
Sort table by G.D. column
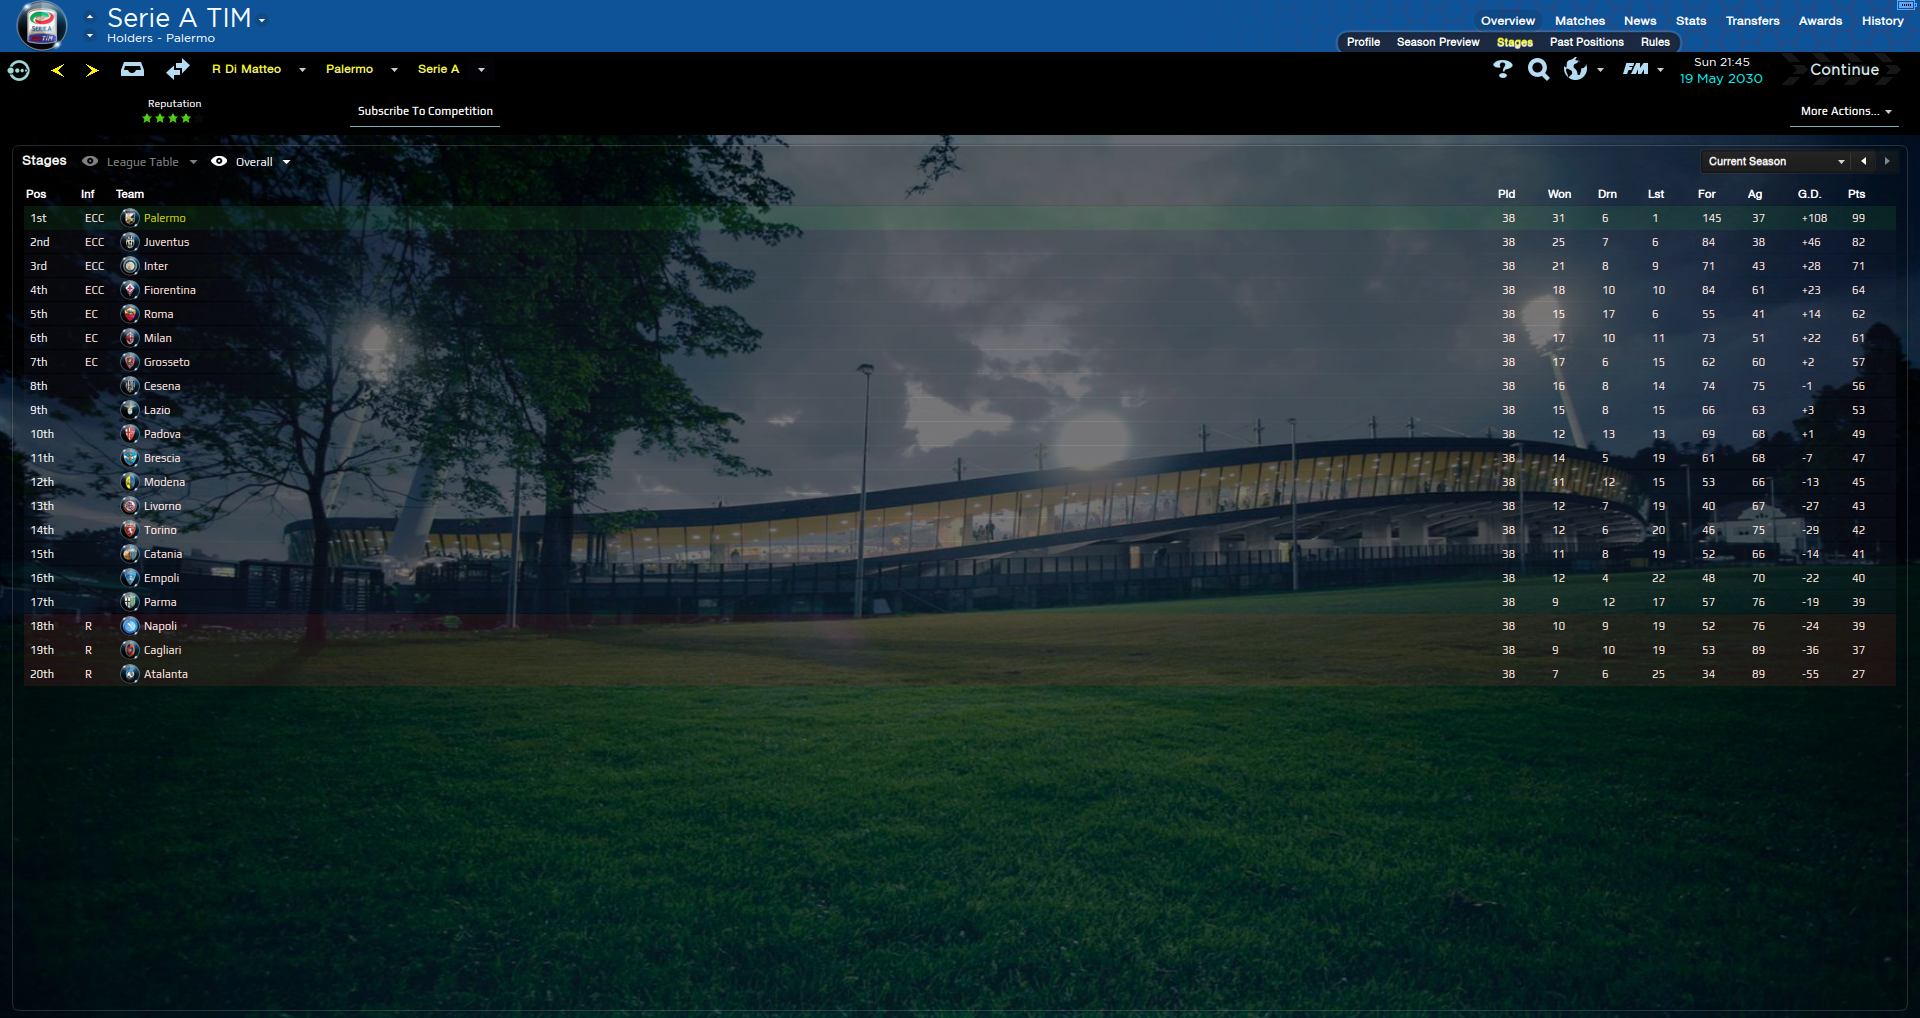click(1809, 194)
